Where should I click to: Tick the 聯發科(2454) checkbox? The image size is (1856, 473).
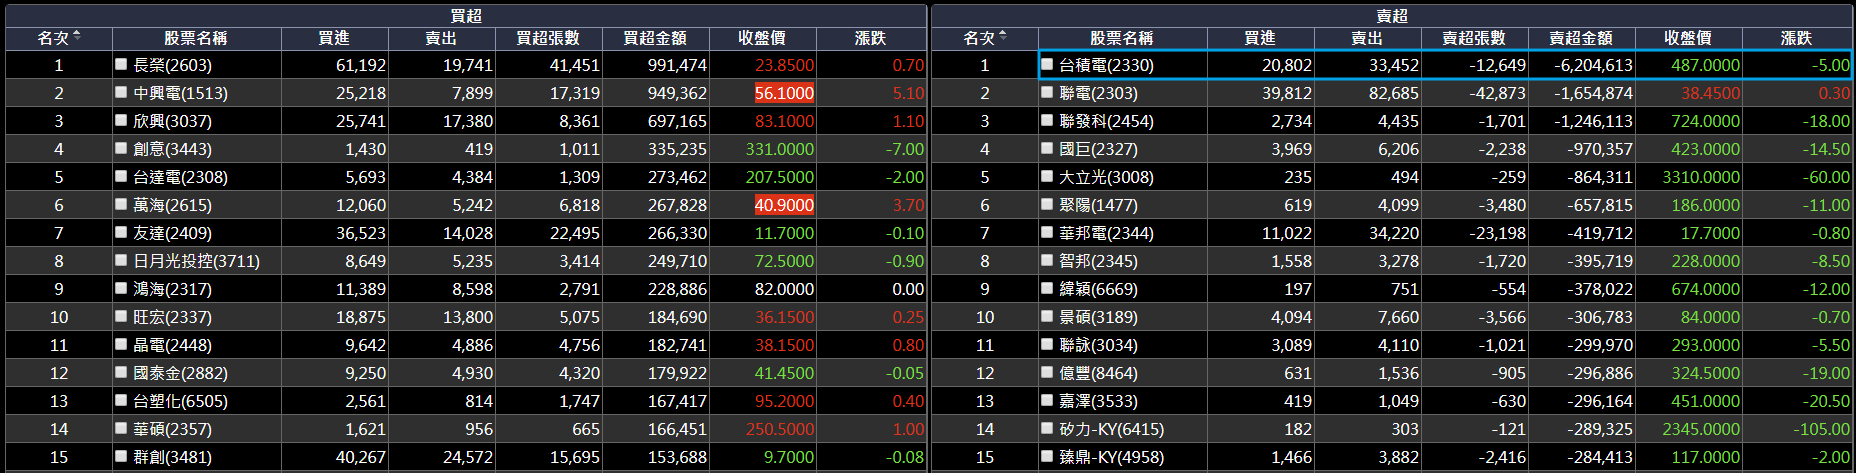point(1047,120)
